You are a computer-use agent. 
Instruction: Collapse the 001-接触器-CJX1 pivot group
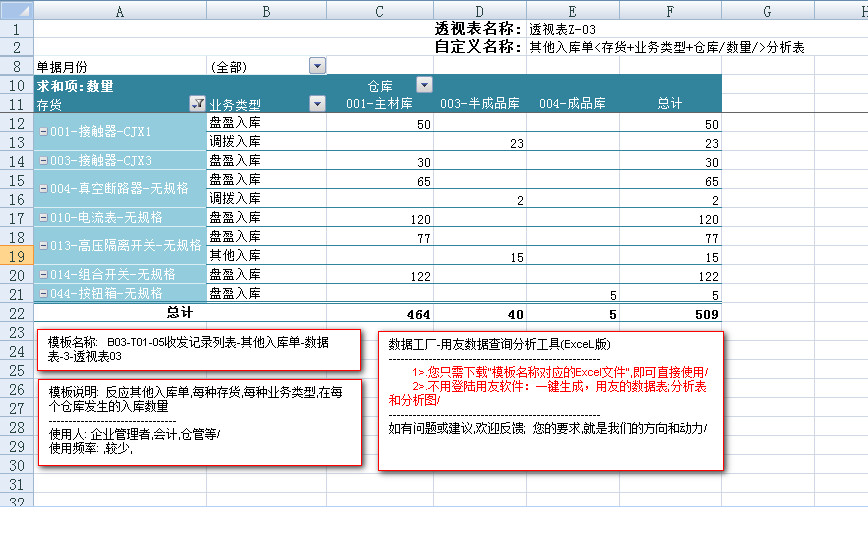point(42,132)
